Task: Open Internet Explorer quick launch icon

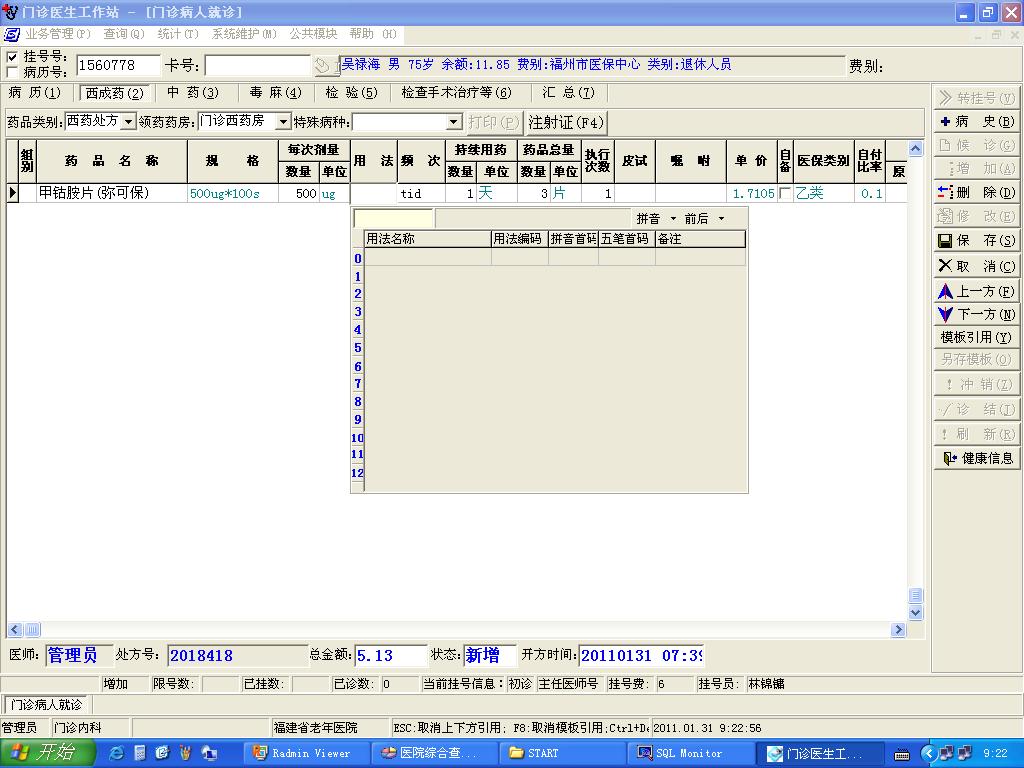Action: click(116, 753)
